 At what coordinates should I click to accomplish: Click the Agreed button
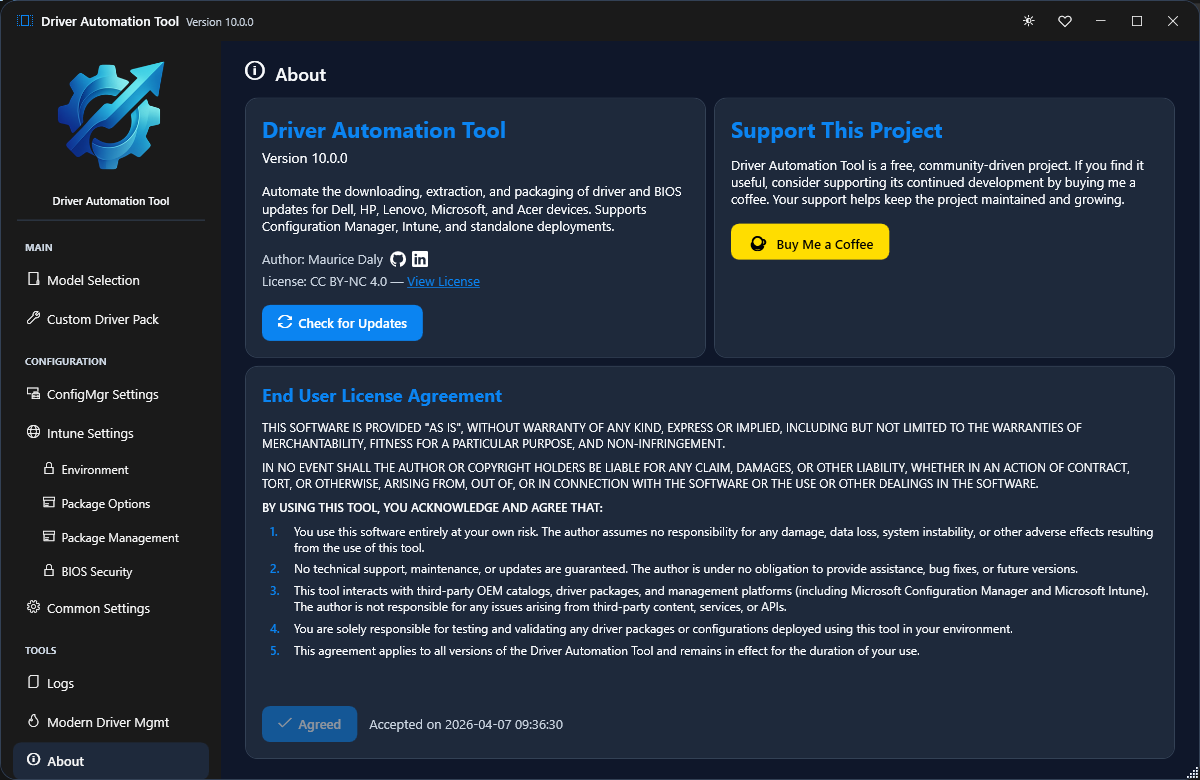[309, 724]
